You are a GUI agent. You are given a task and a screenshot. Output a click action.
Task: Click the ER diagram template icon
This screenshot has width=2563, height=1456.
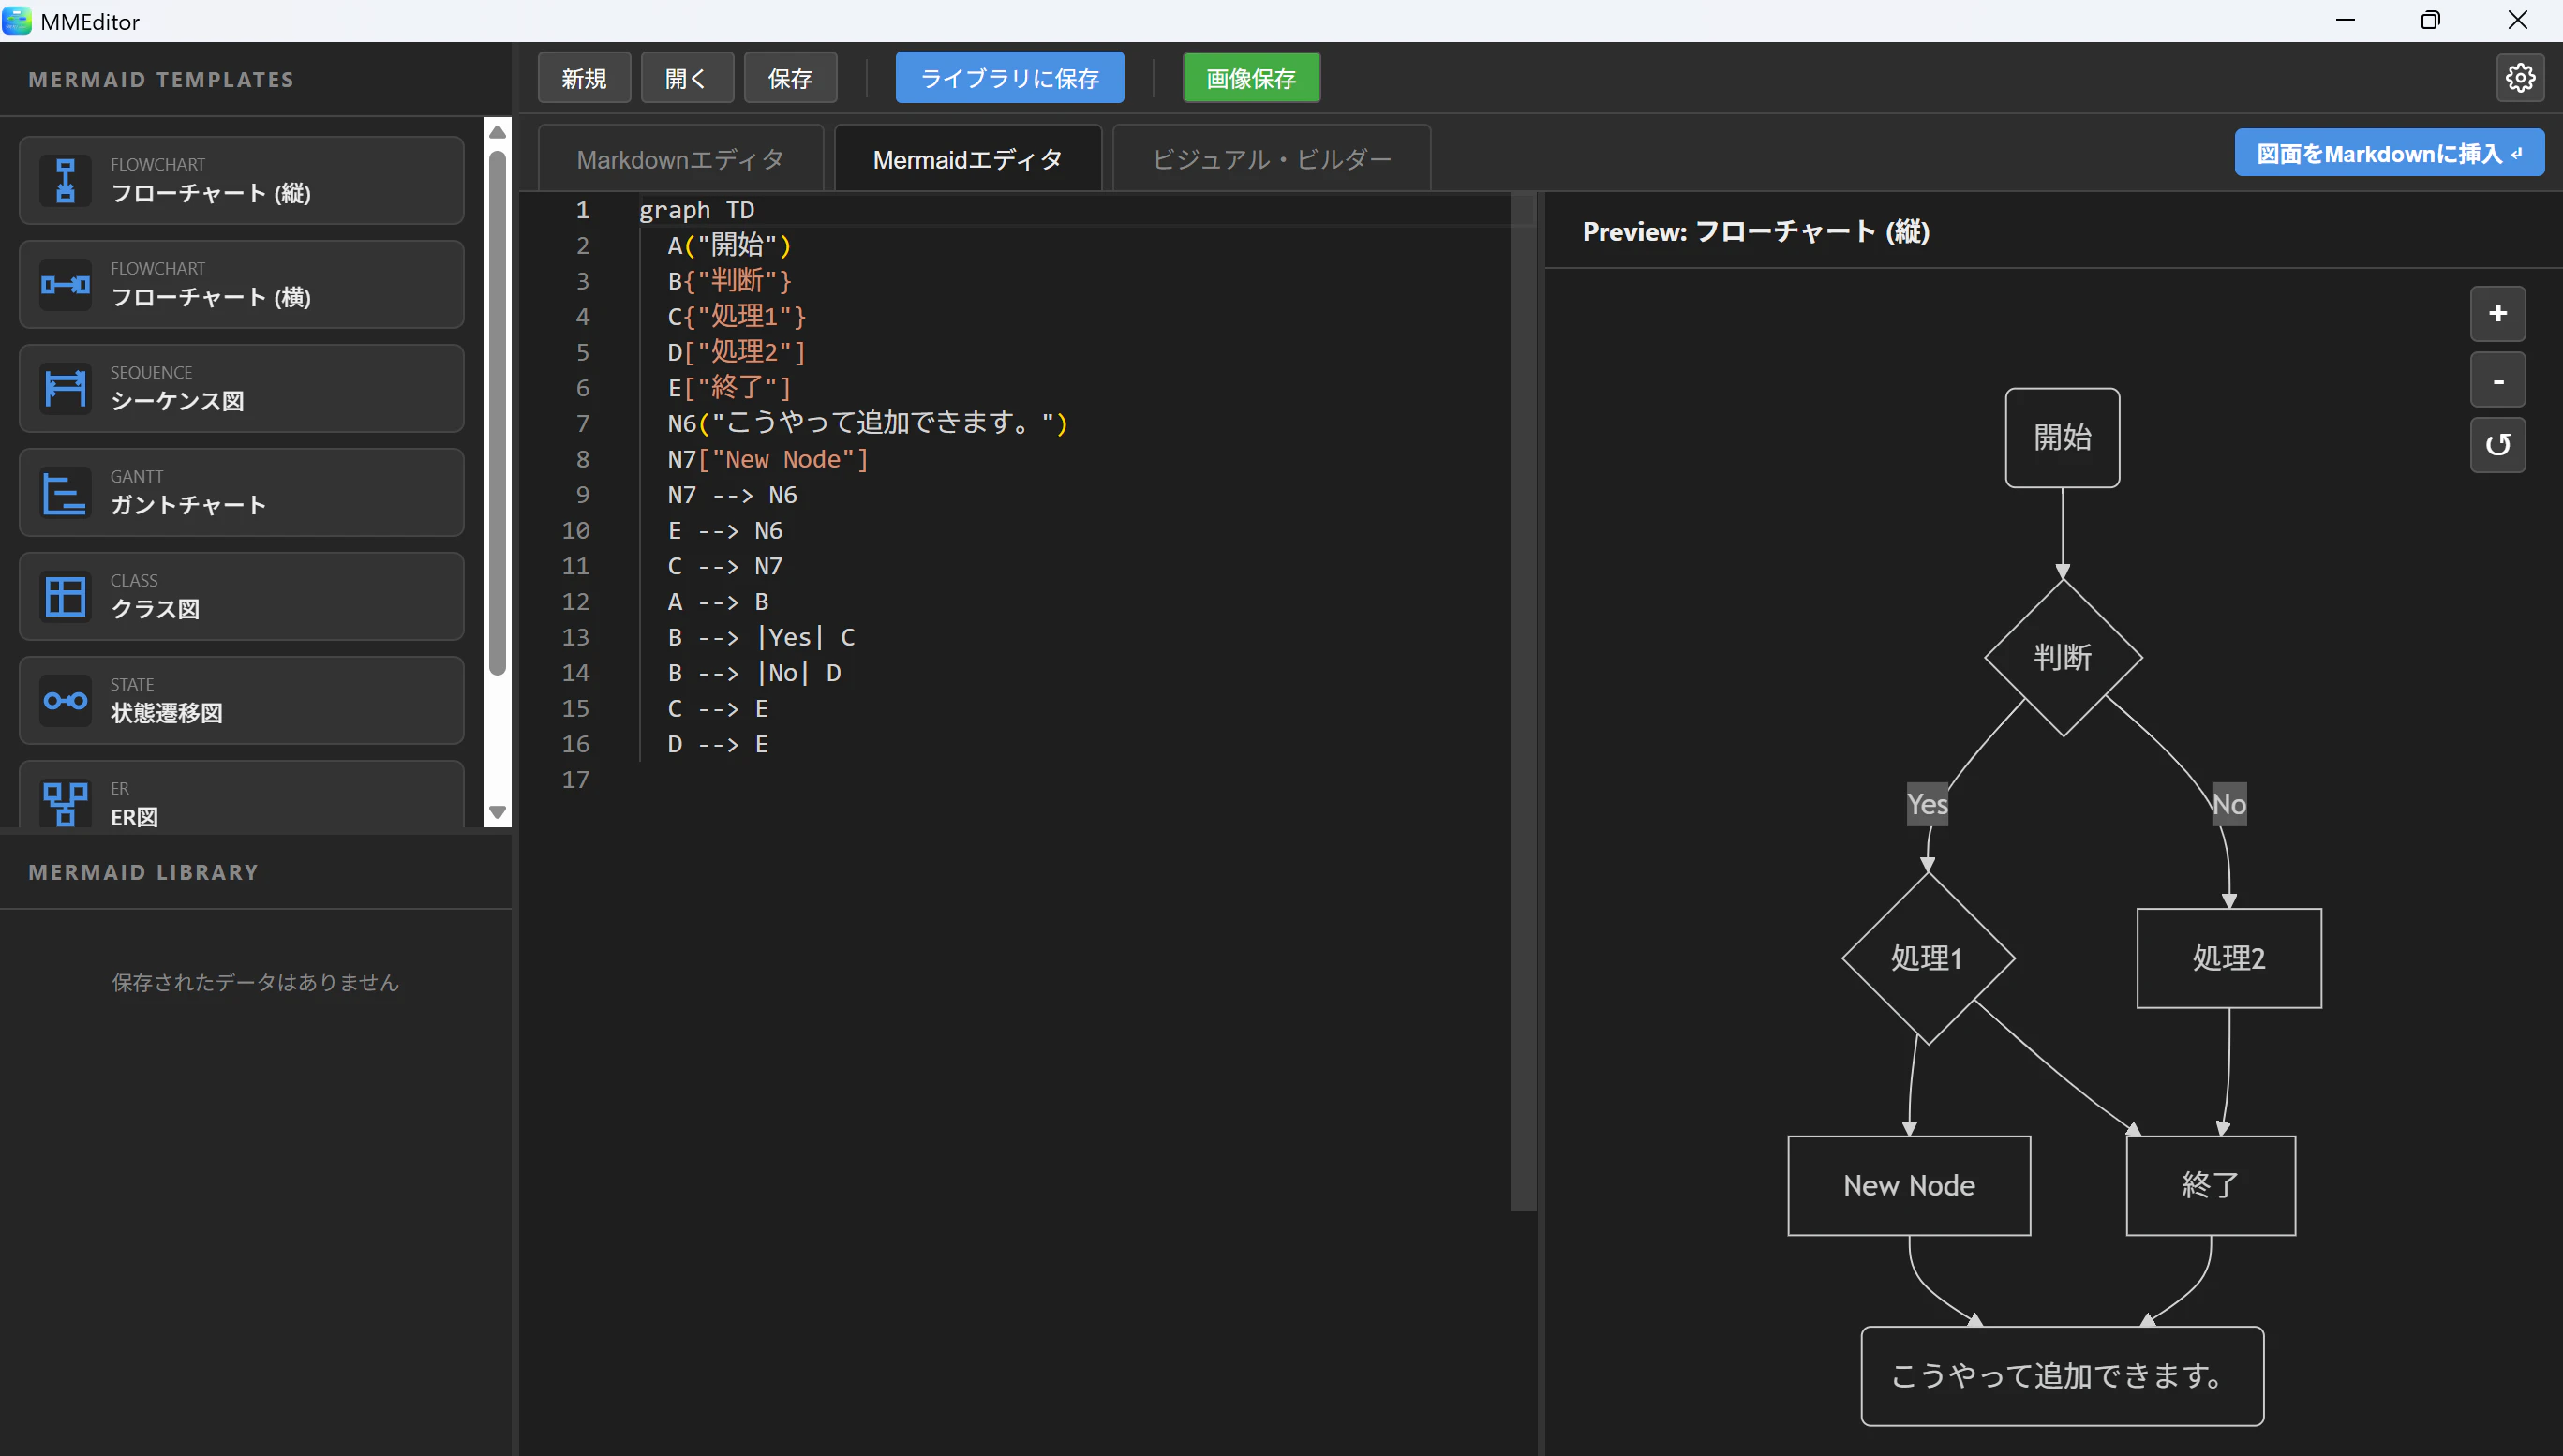(x=65, y=803)
